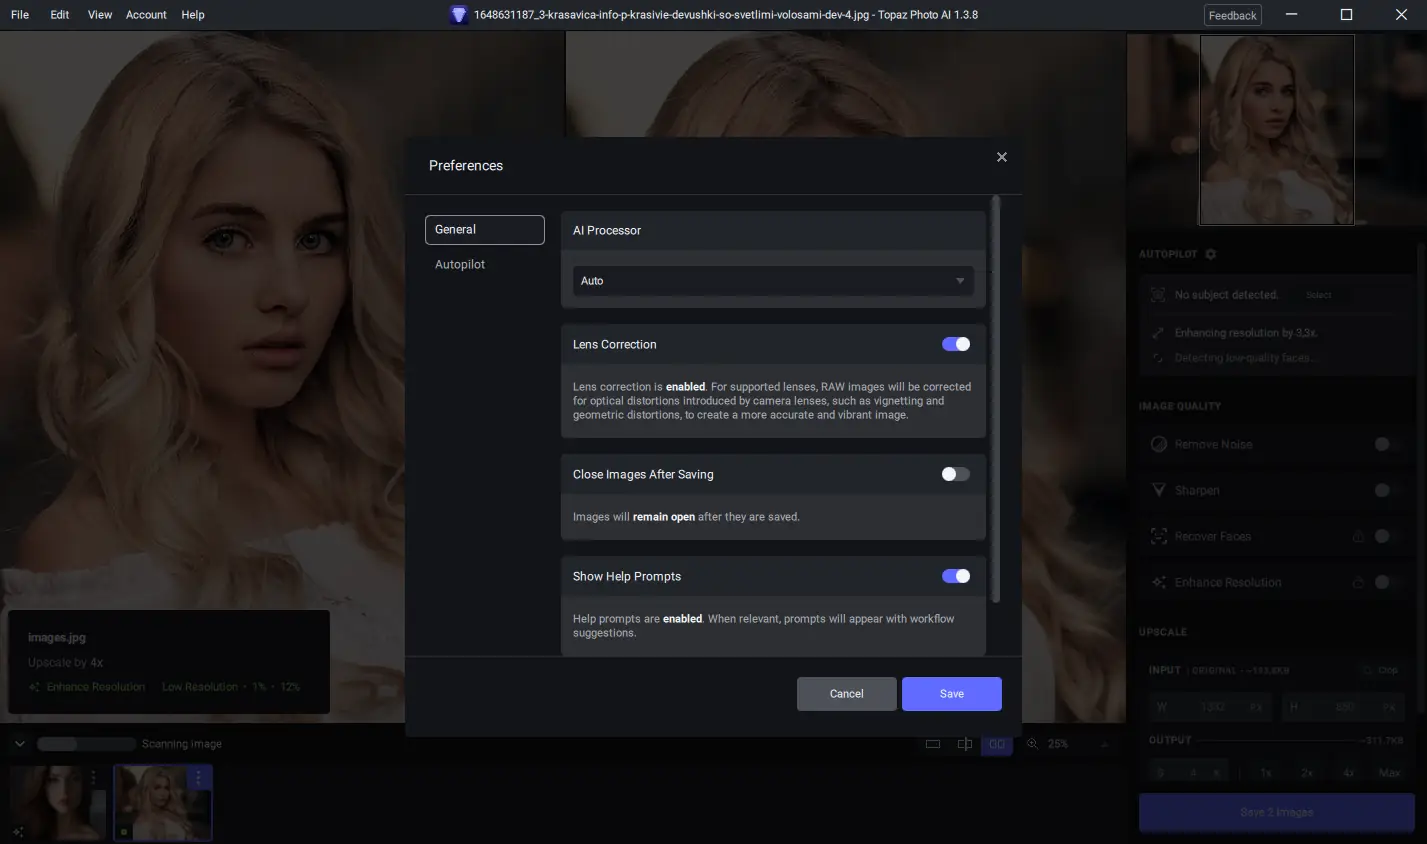Click the sparkle icon in the images.jpg info card
This screenshot has width=1427, height=844.
point(34,687)
